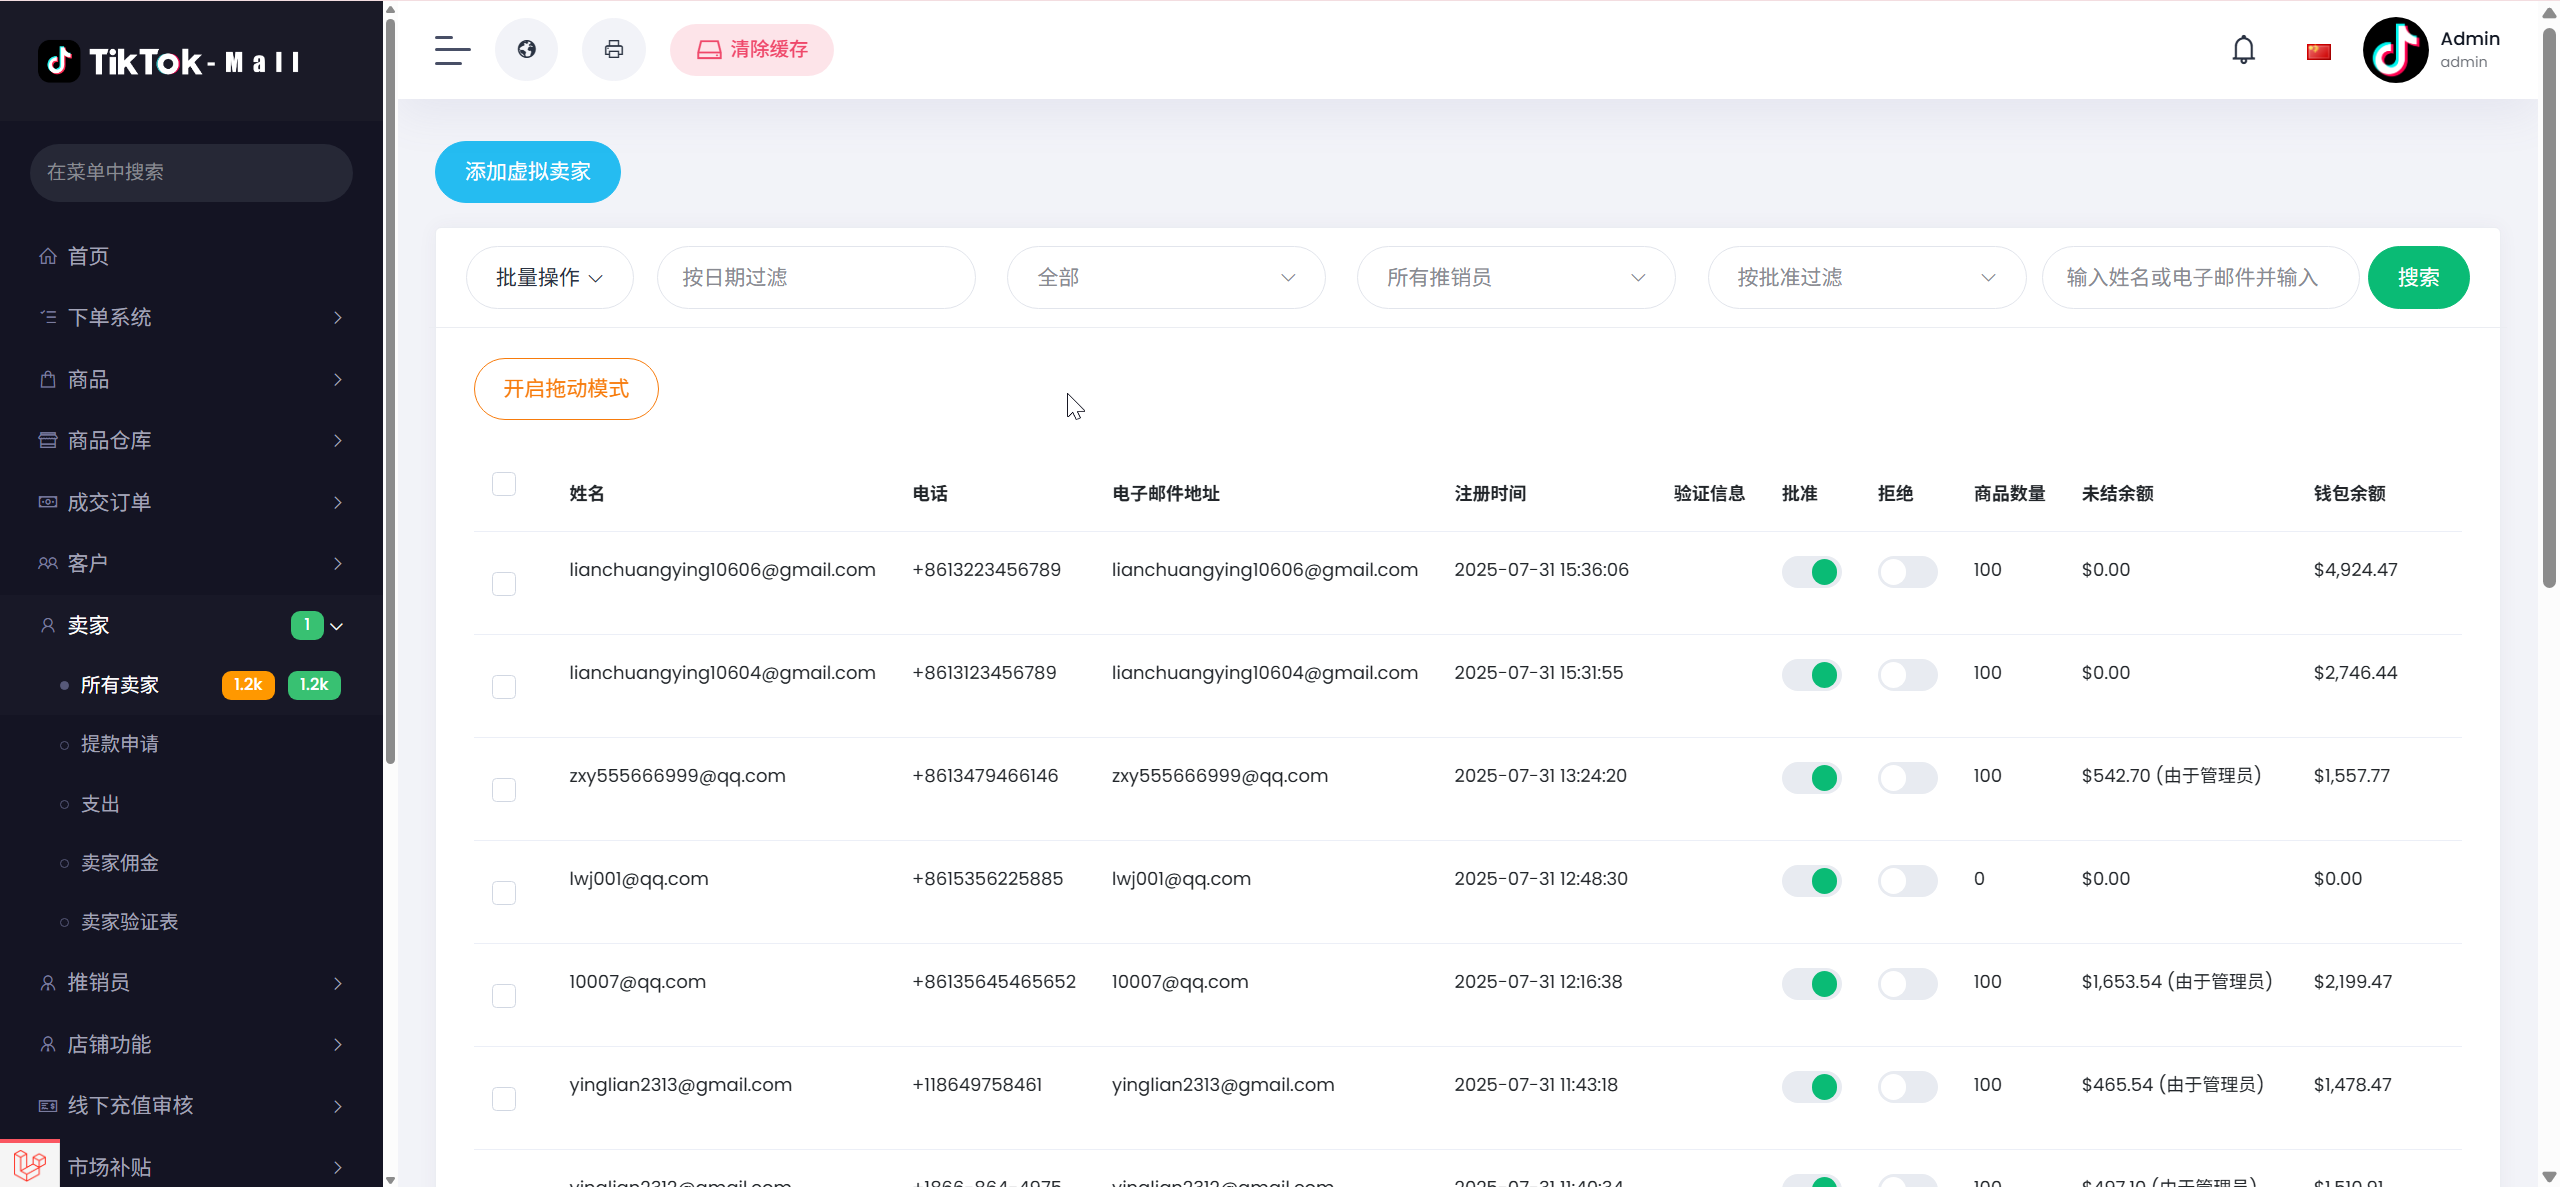Toggle the hamburger sidebar menu icon

(452, 50)
